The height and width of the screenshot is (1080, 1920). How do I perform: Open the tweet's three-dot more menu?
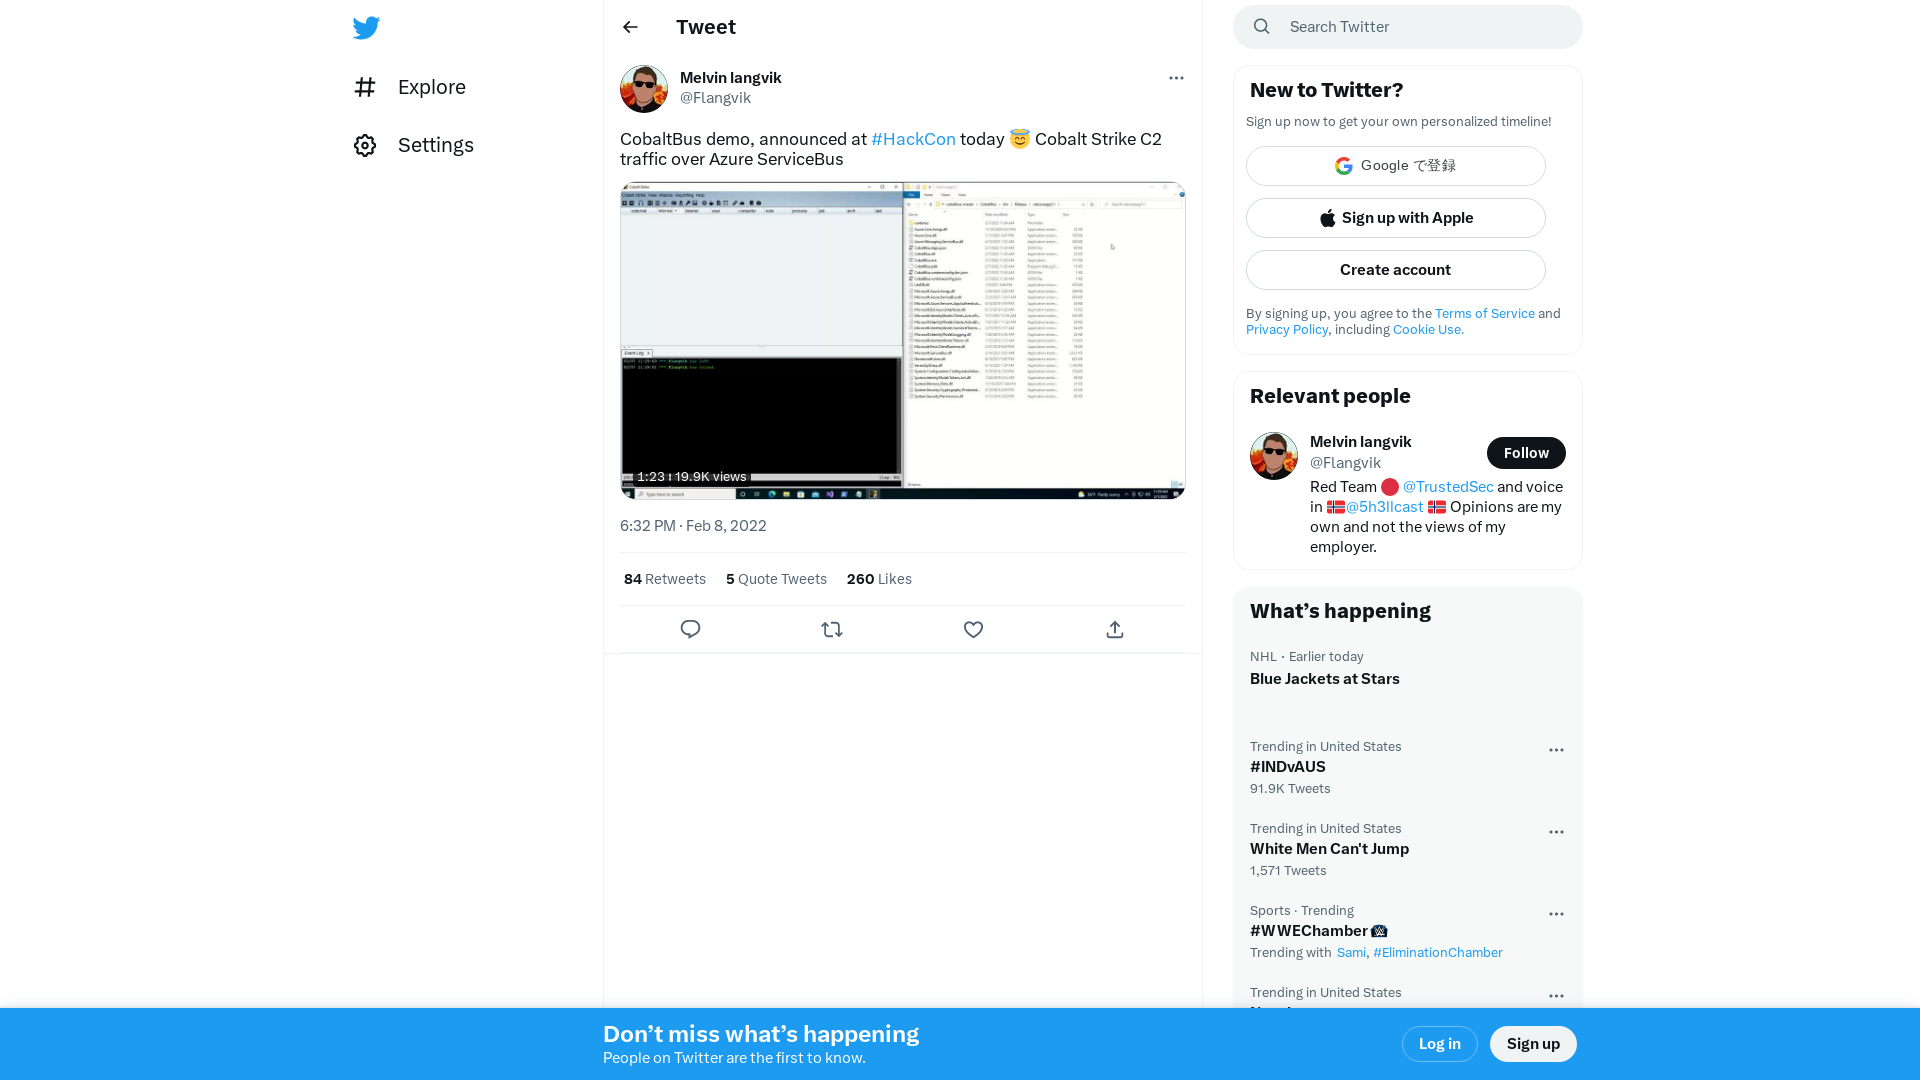tap(1176, 78)
